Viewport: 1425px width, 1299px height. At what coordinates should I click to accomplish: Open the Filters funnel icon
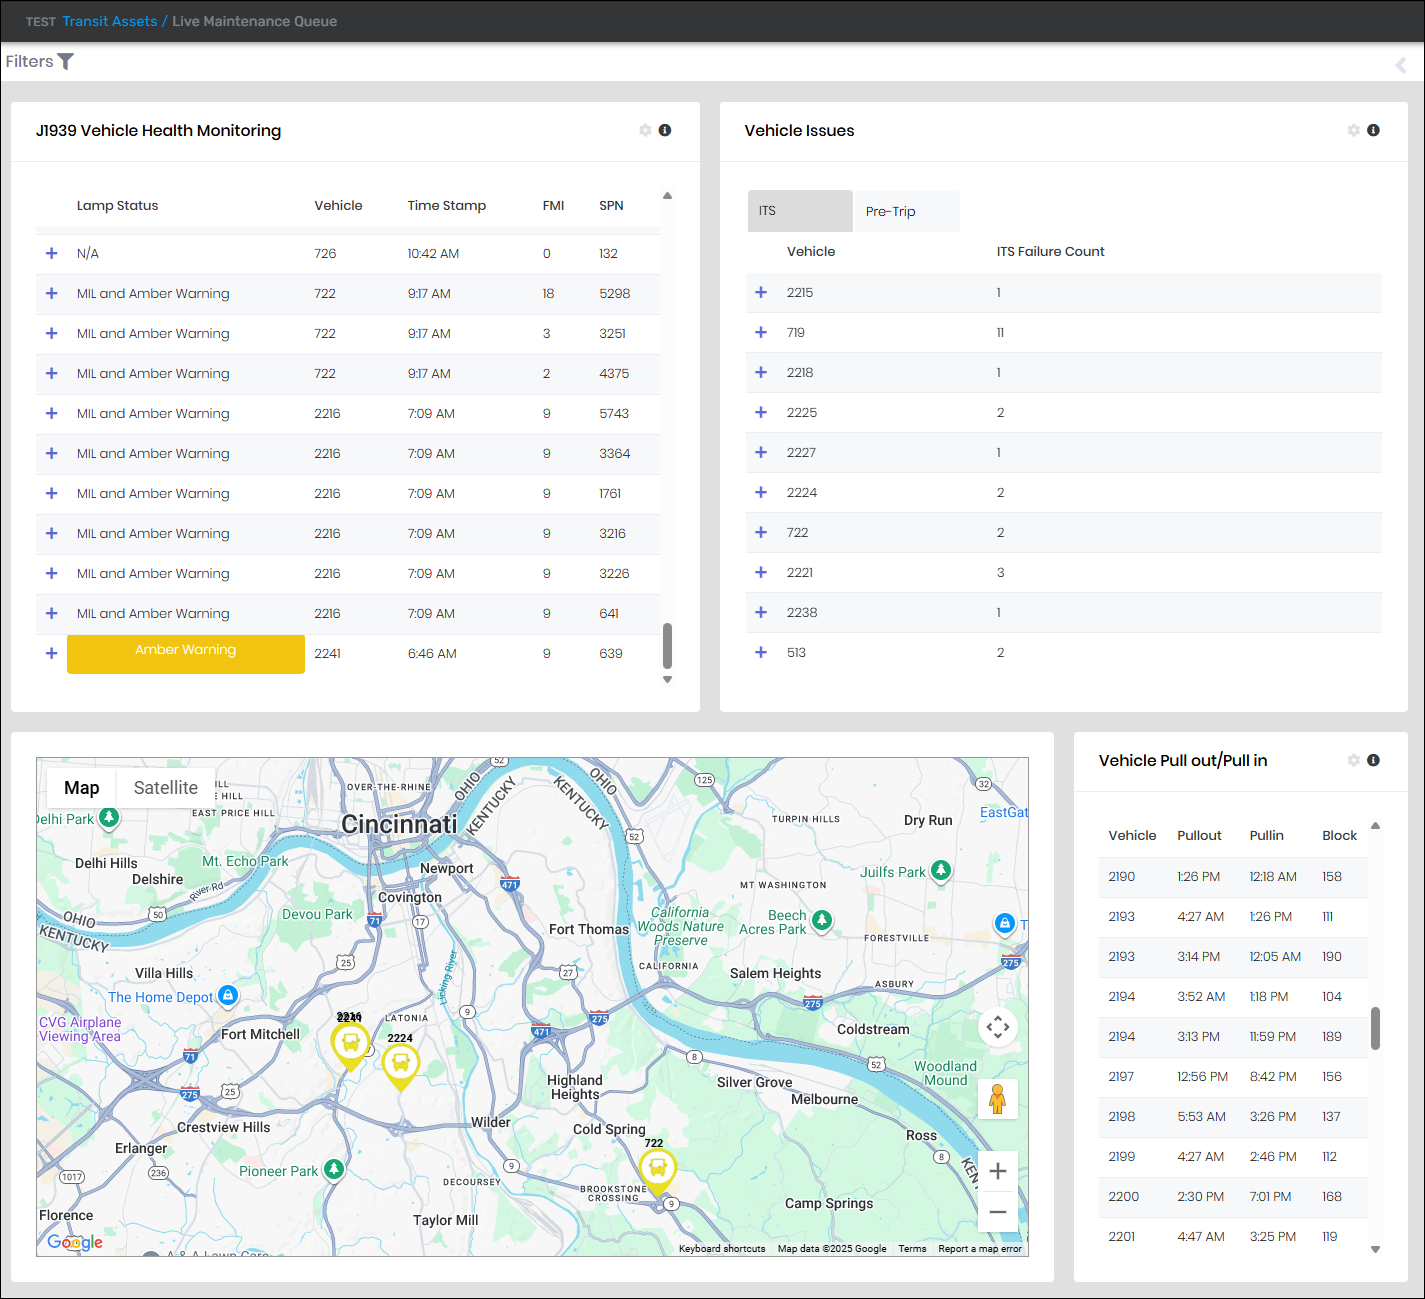click(66, 62)
